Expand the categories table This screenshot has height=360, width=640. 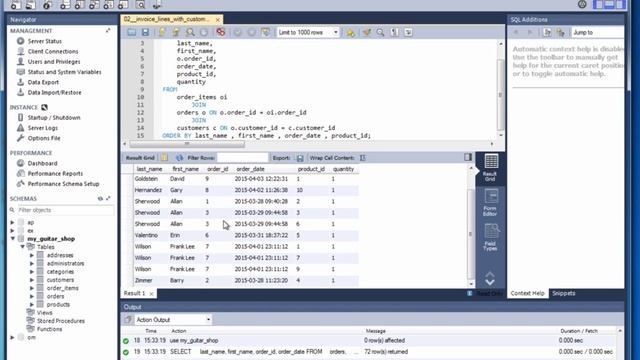(x=32, y=271)
